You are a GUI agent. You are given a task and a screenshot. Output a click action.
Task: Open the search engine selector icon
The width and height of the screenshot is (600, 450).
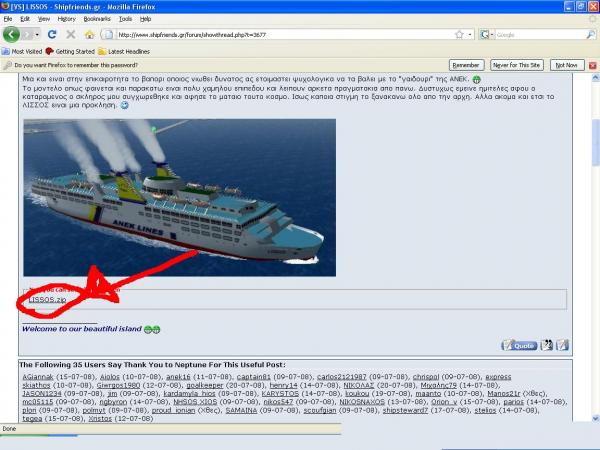[486, 35]
